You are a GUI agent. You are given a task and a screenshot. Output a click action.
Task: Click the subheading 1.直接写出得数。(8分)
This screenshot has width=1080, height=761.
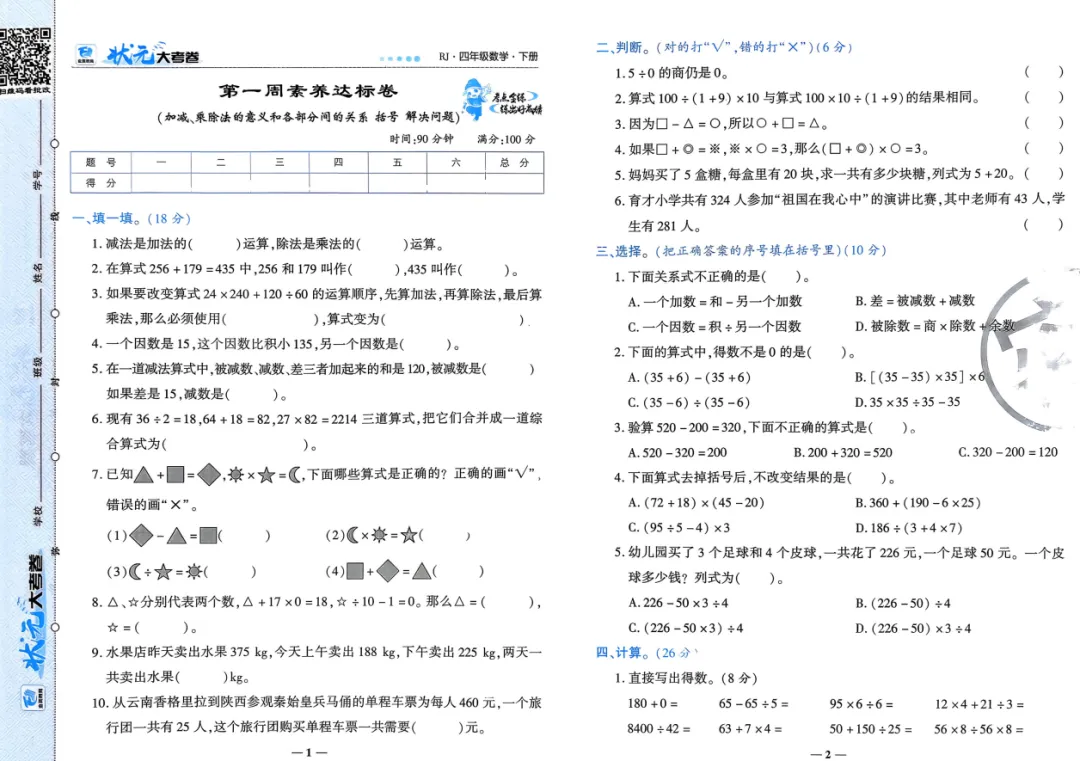tap(686, 678)
